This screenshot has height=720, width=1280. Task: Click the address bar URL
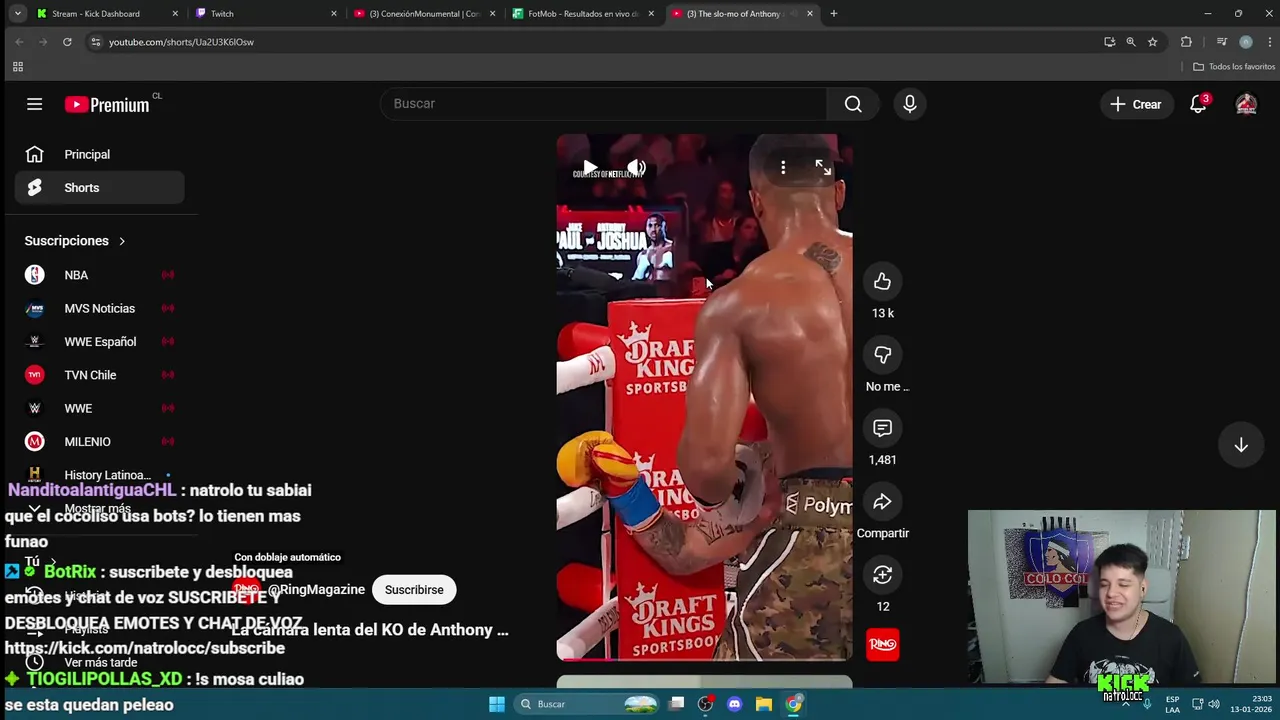(x=181, y=42)
